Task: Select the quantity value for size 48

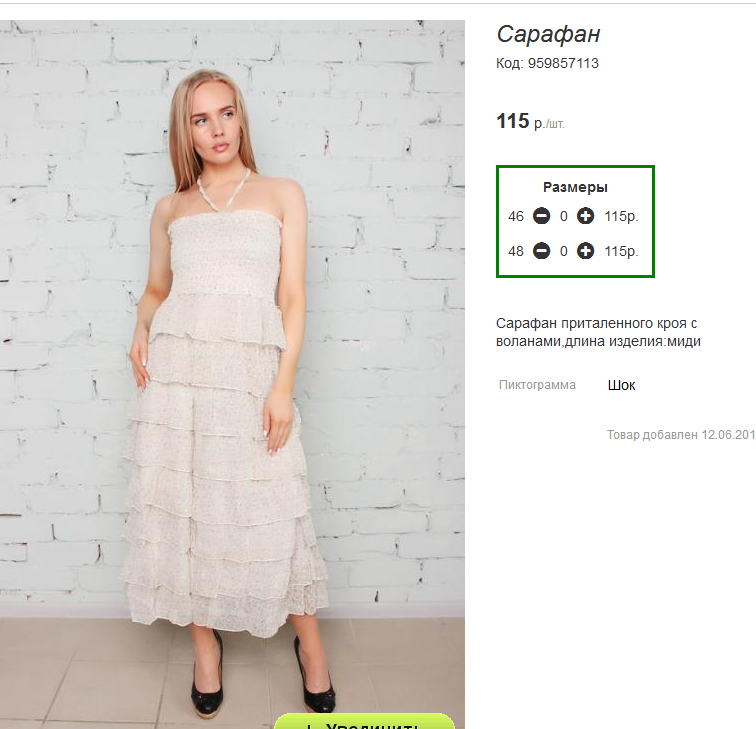Action: (x=564, y=251)
